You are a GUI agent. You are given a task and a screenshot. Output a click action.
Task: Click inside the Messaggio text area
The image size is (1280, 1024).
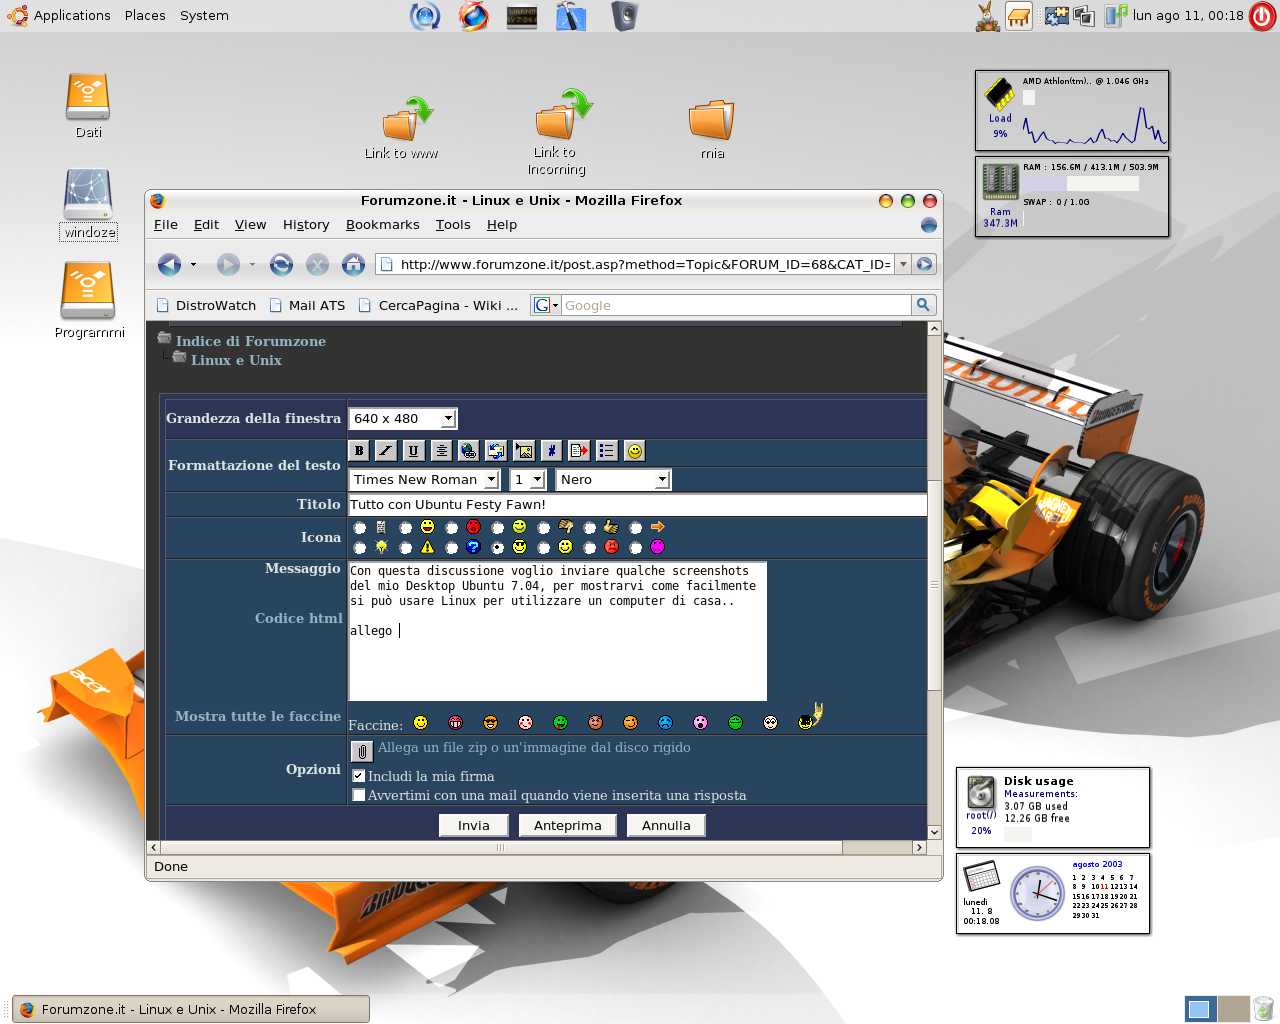(557, 631)
